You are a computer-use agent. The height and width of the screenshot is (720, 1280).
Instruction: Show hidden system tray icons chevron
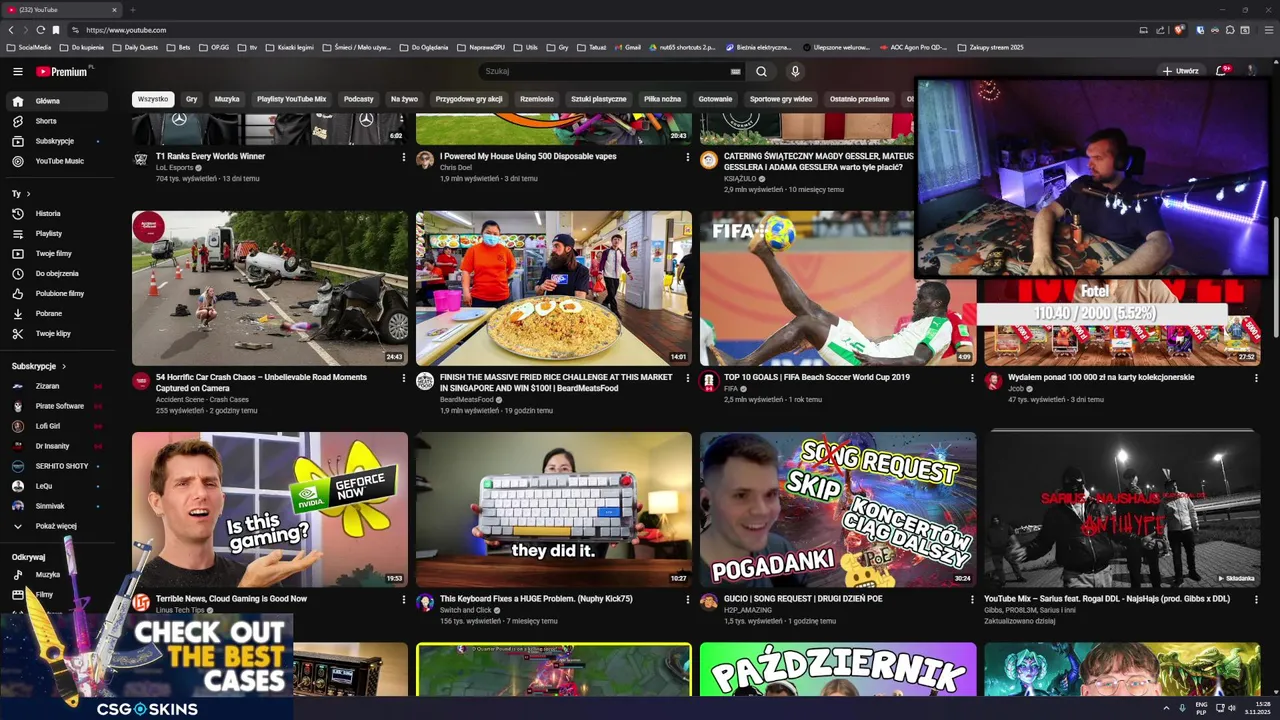pos(1166,708)
